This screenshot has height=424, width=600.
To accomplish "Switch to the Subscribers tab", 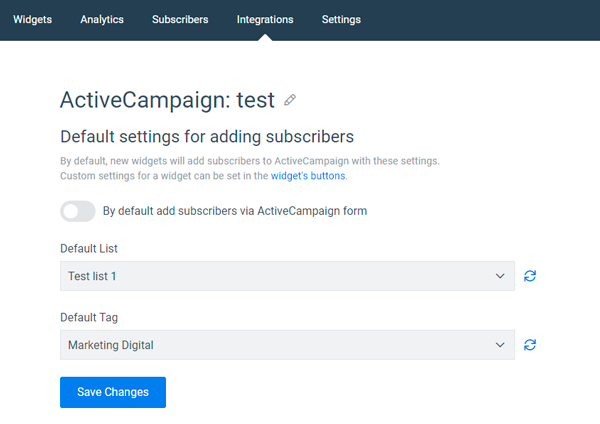I will 180,20.
